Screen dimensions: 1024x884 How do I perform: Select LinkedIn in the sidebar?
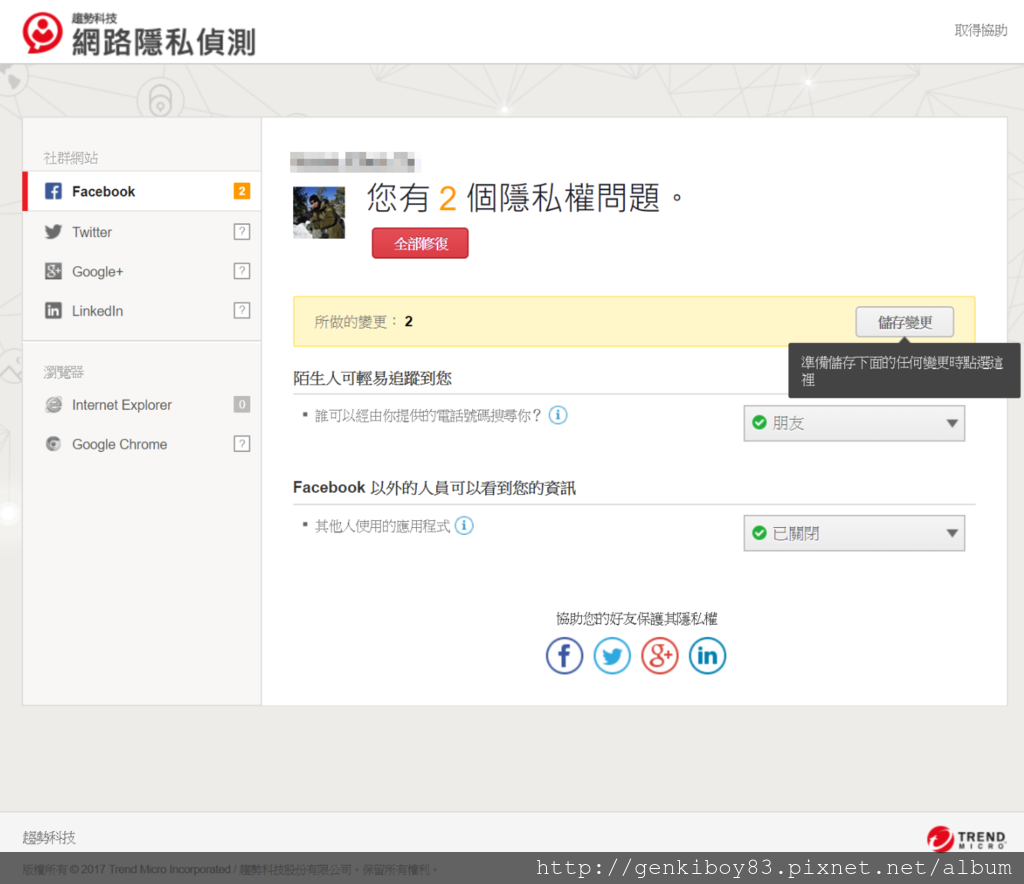coord(142,310)
